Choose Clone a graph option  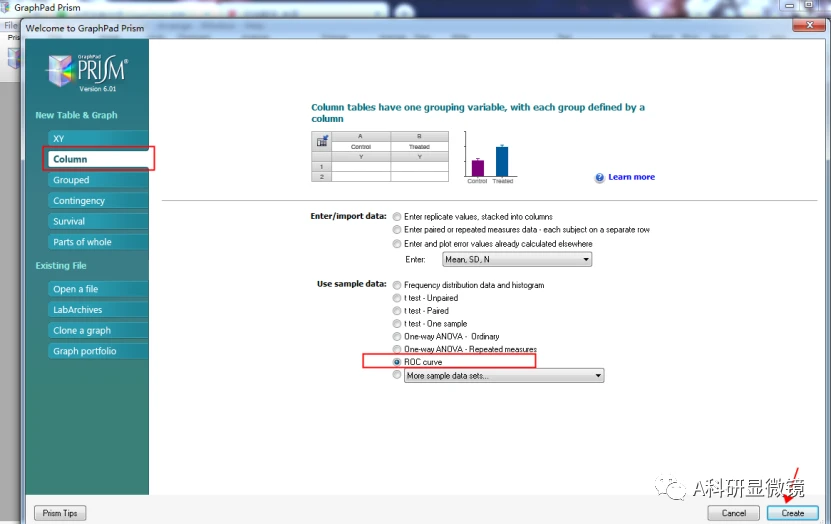[x=98, y=330]
